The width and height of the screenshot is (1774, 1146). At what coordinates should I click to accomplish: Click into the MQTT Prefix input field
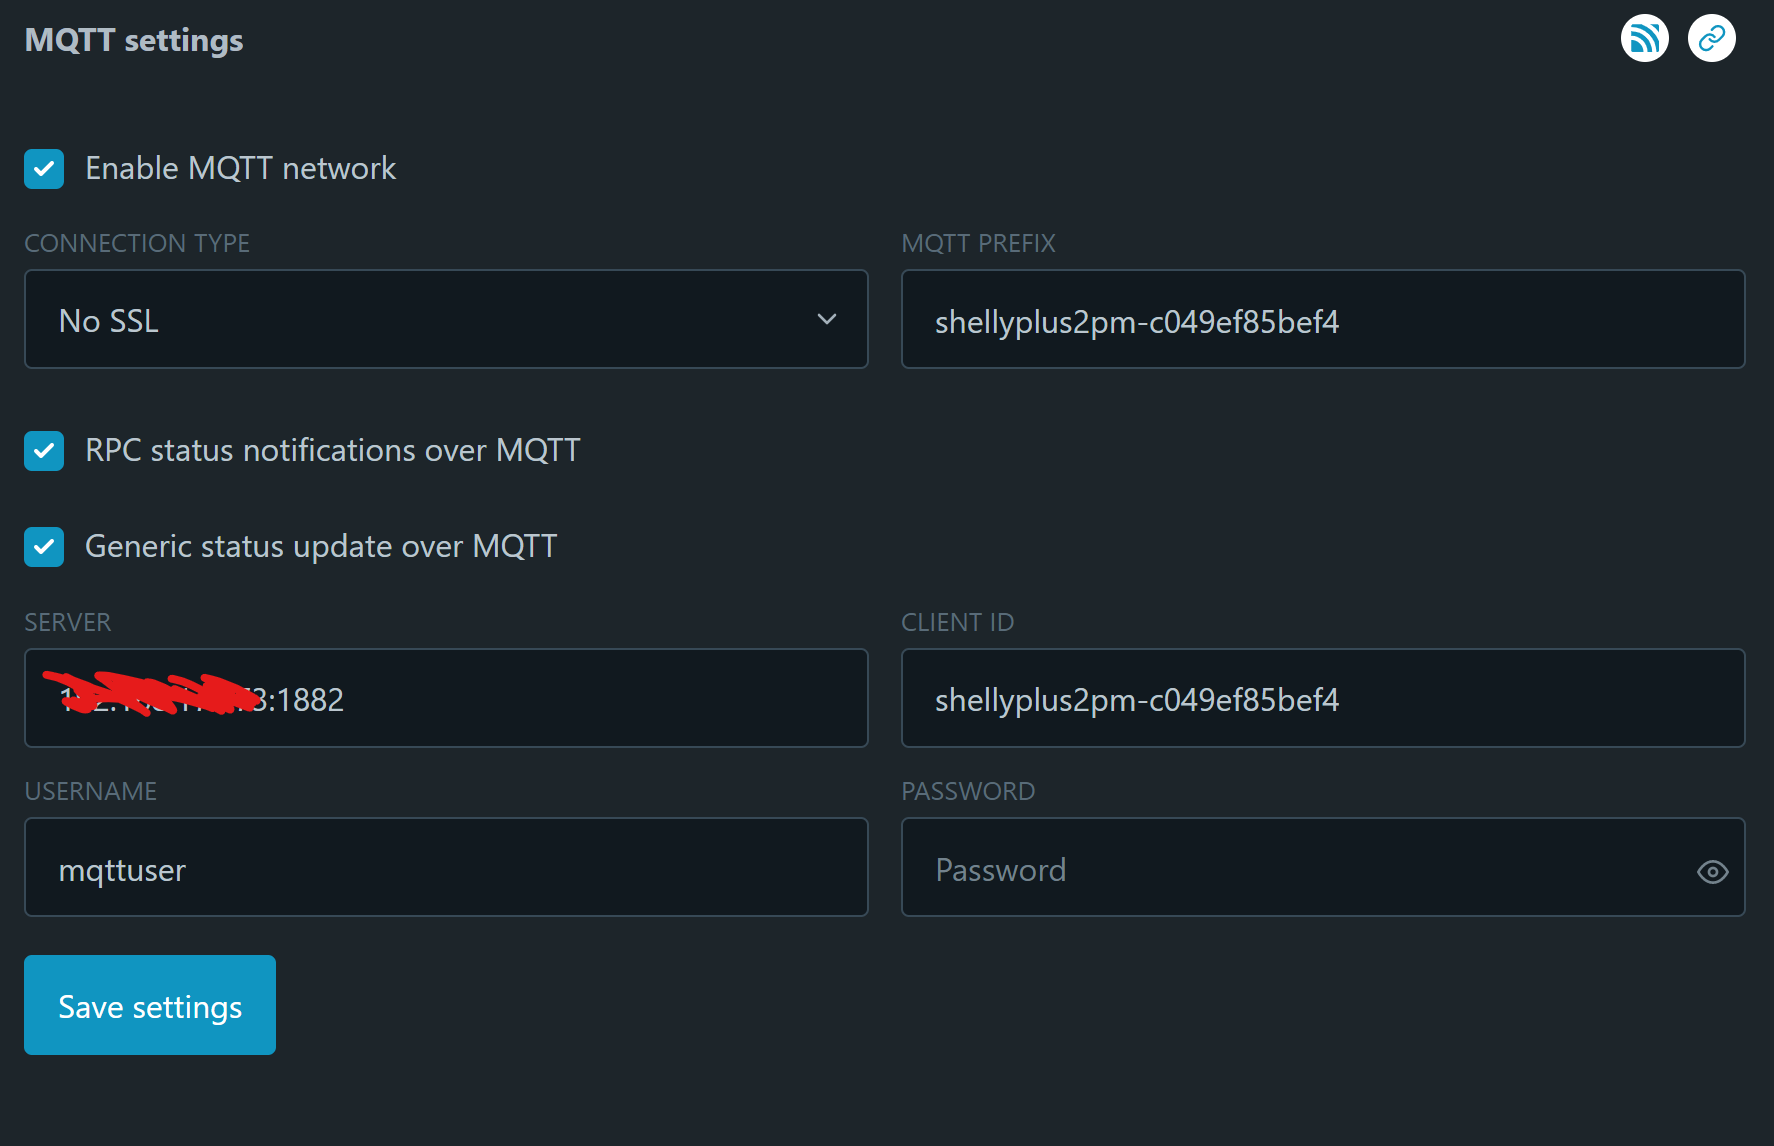(x=1322, y=320)
